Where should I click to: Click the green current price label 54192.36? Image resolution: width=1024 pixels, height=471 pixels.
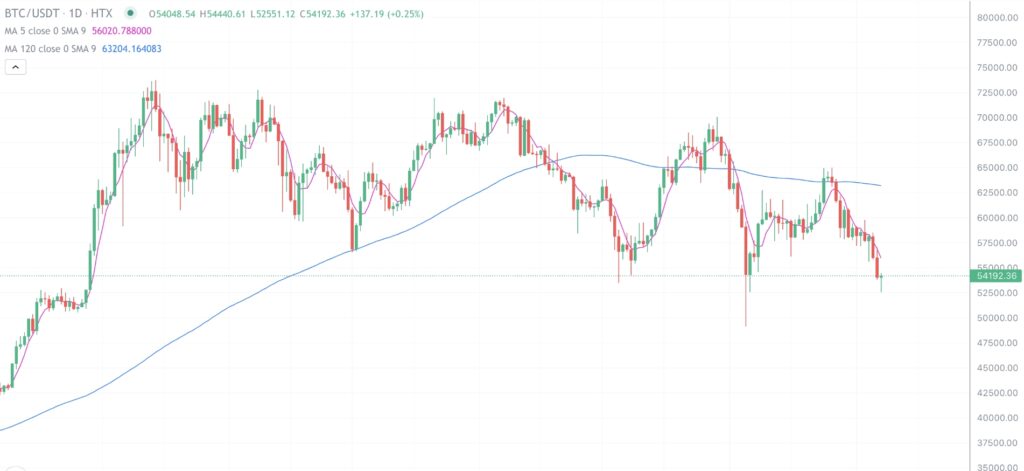997,276
